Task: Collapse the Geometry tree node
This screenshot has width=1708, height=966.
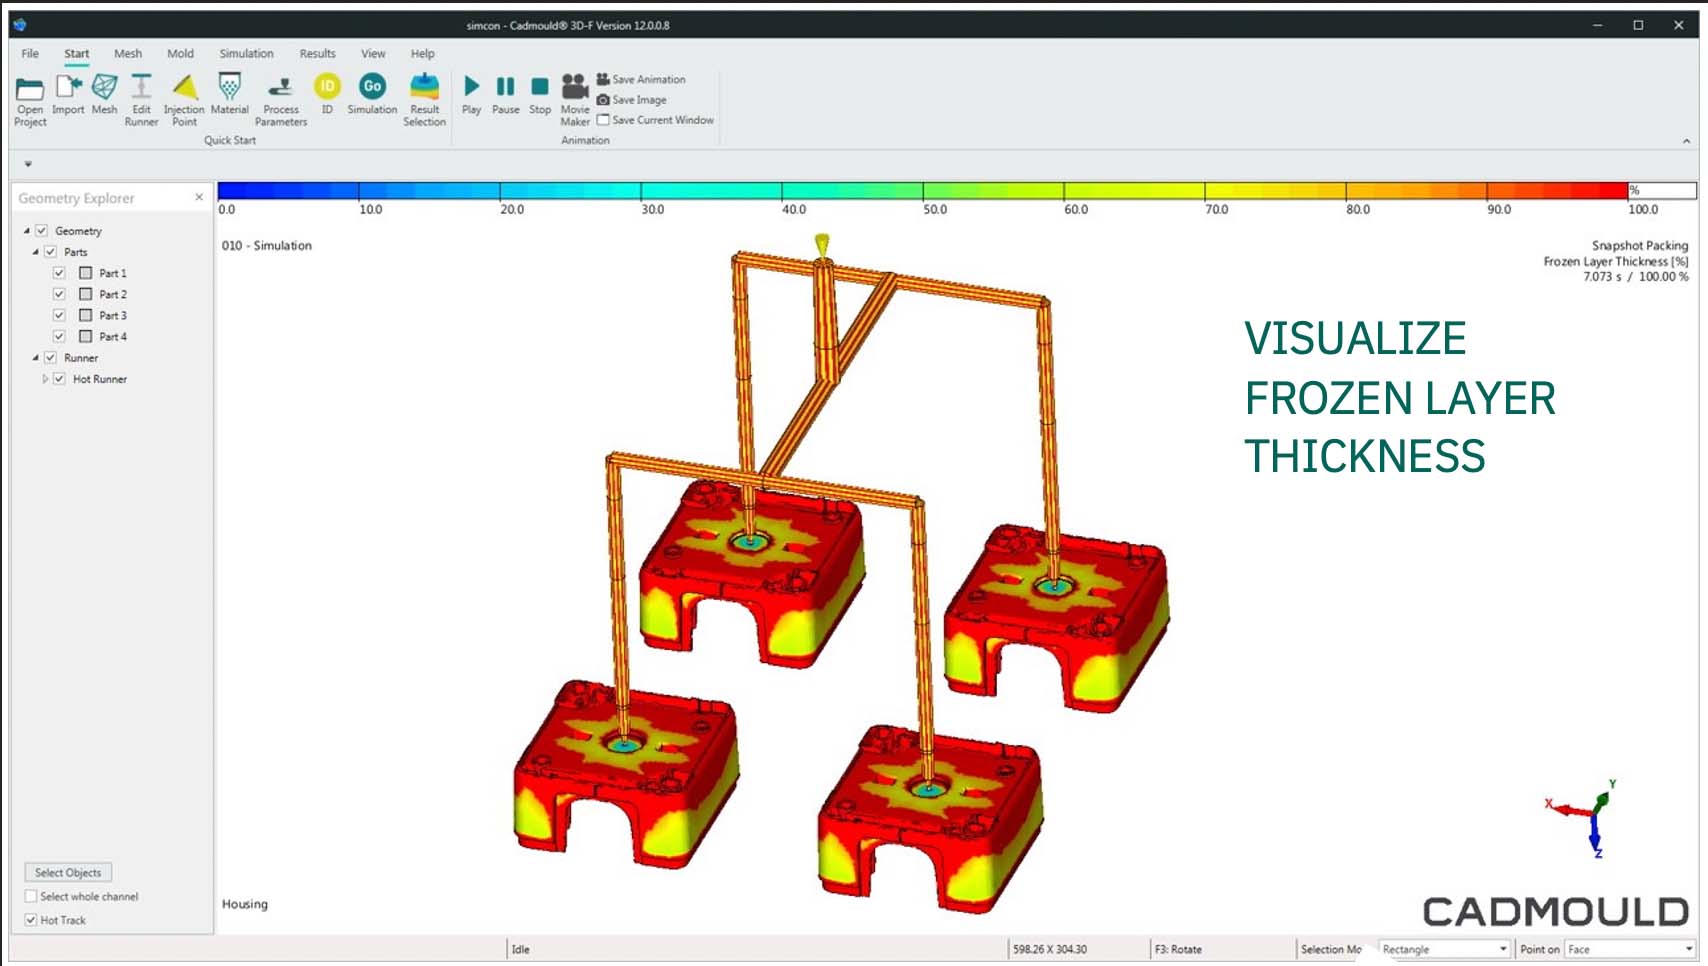Action: coord(27,231)
